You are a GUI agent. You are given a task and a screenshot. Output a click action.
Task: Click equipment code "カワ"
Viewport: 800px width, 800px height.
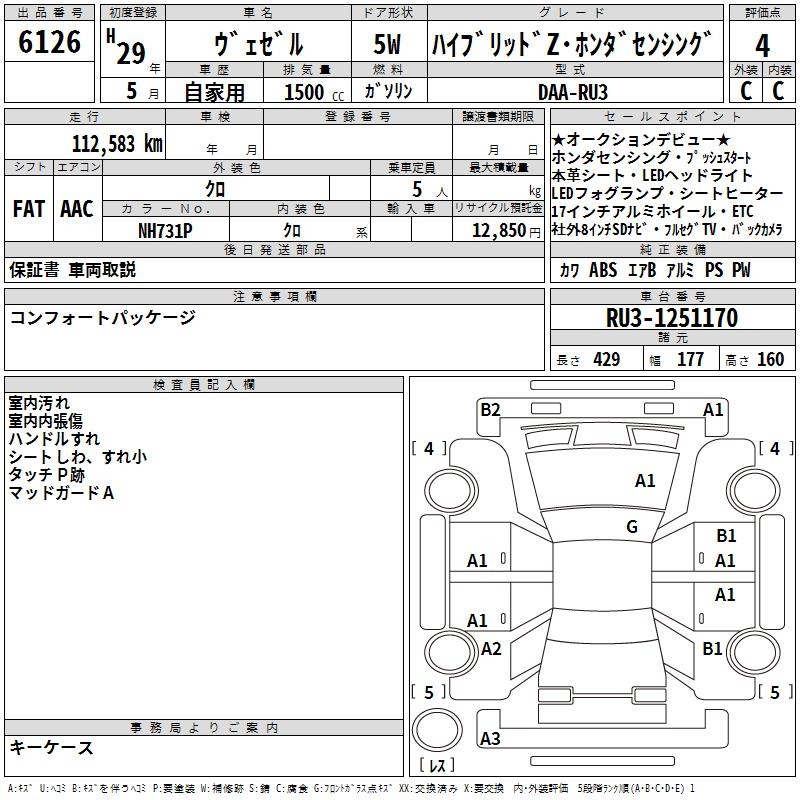tap(569, 270)
